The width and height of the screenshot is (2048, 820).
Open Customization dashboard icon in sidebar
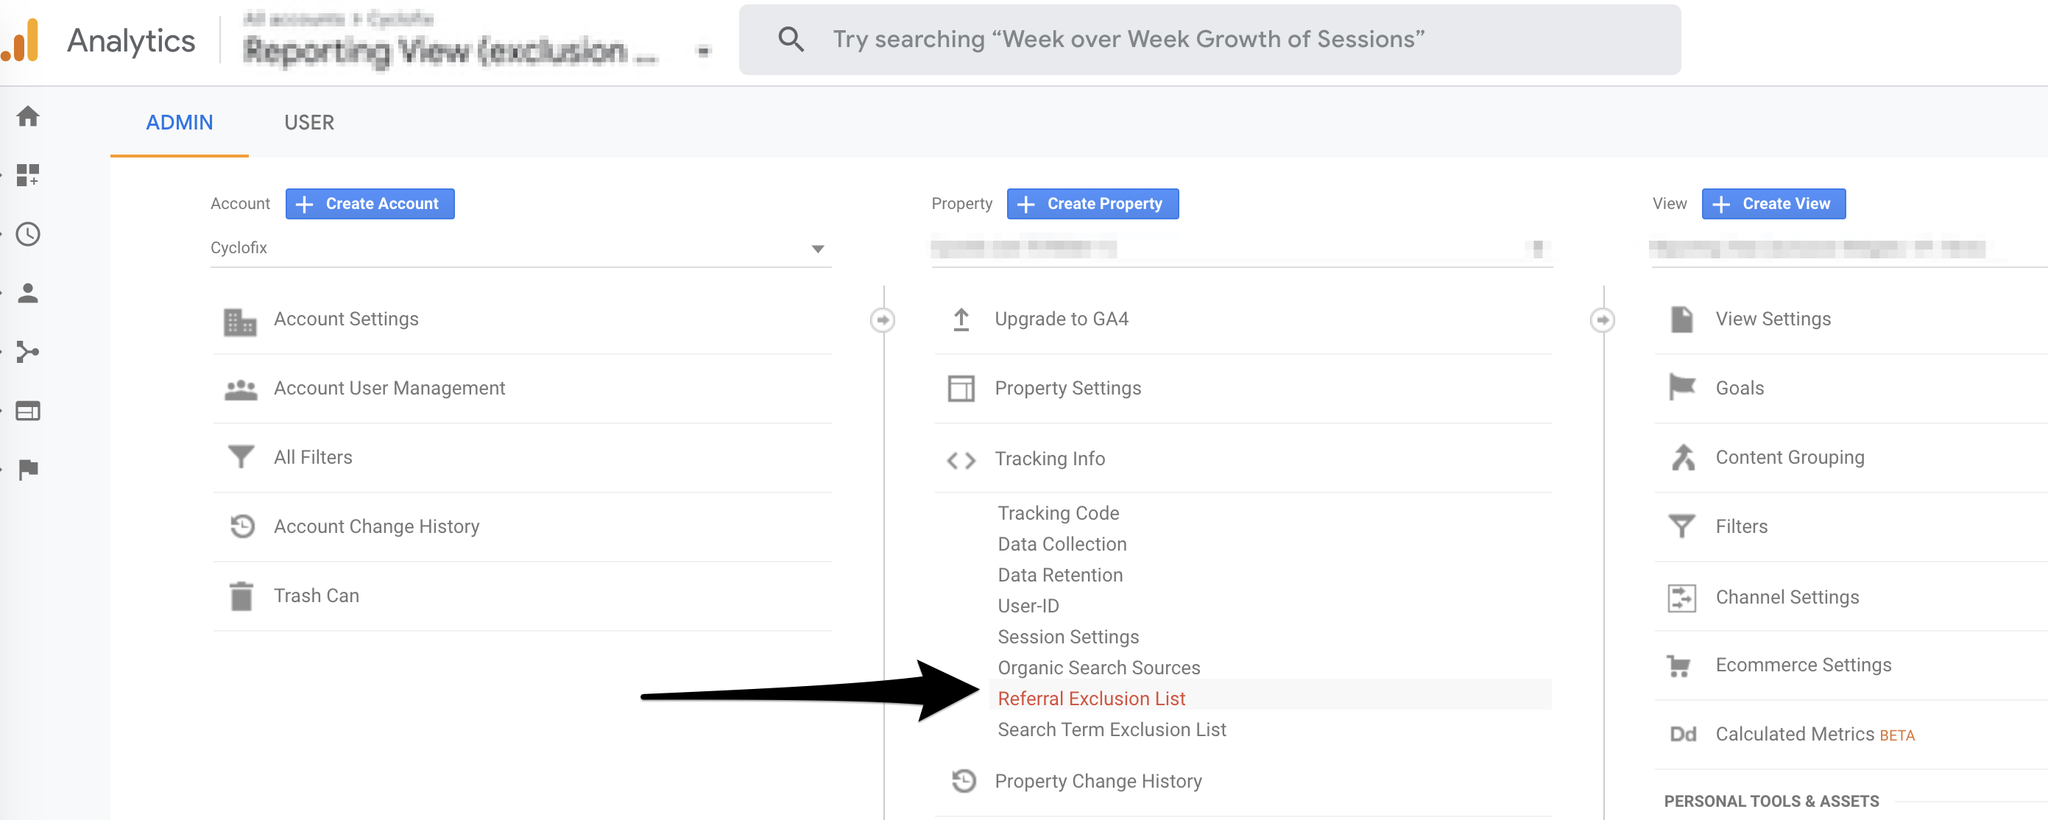28,175
